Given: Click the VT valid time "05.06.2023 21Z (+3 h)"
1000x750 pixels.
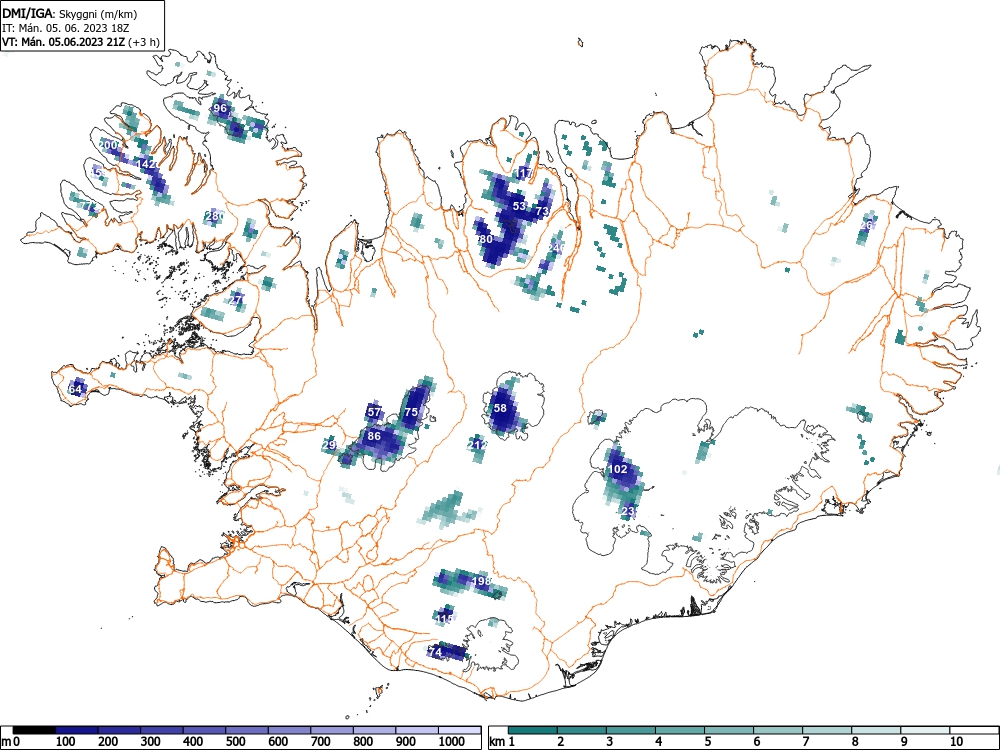Looking at the screenshot, I should [x=104, y=42].
